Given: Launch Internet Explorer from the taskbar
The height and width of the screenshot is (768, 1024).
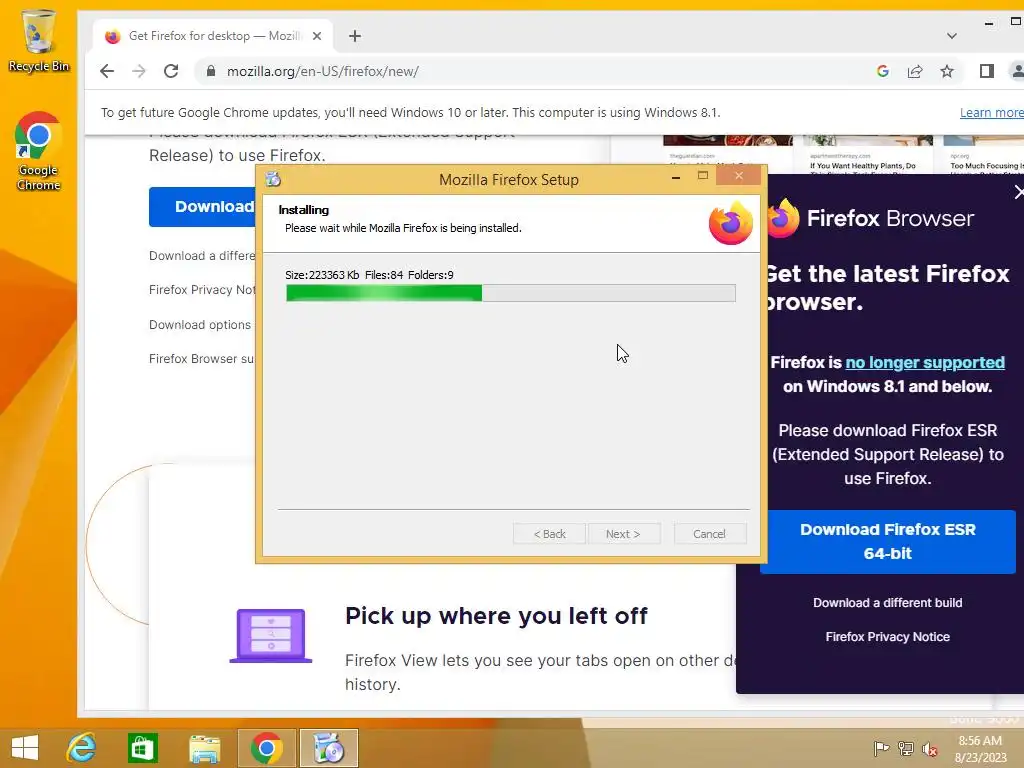Looking at the screenshot, I should (82, 748).
